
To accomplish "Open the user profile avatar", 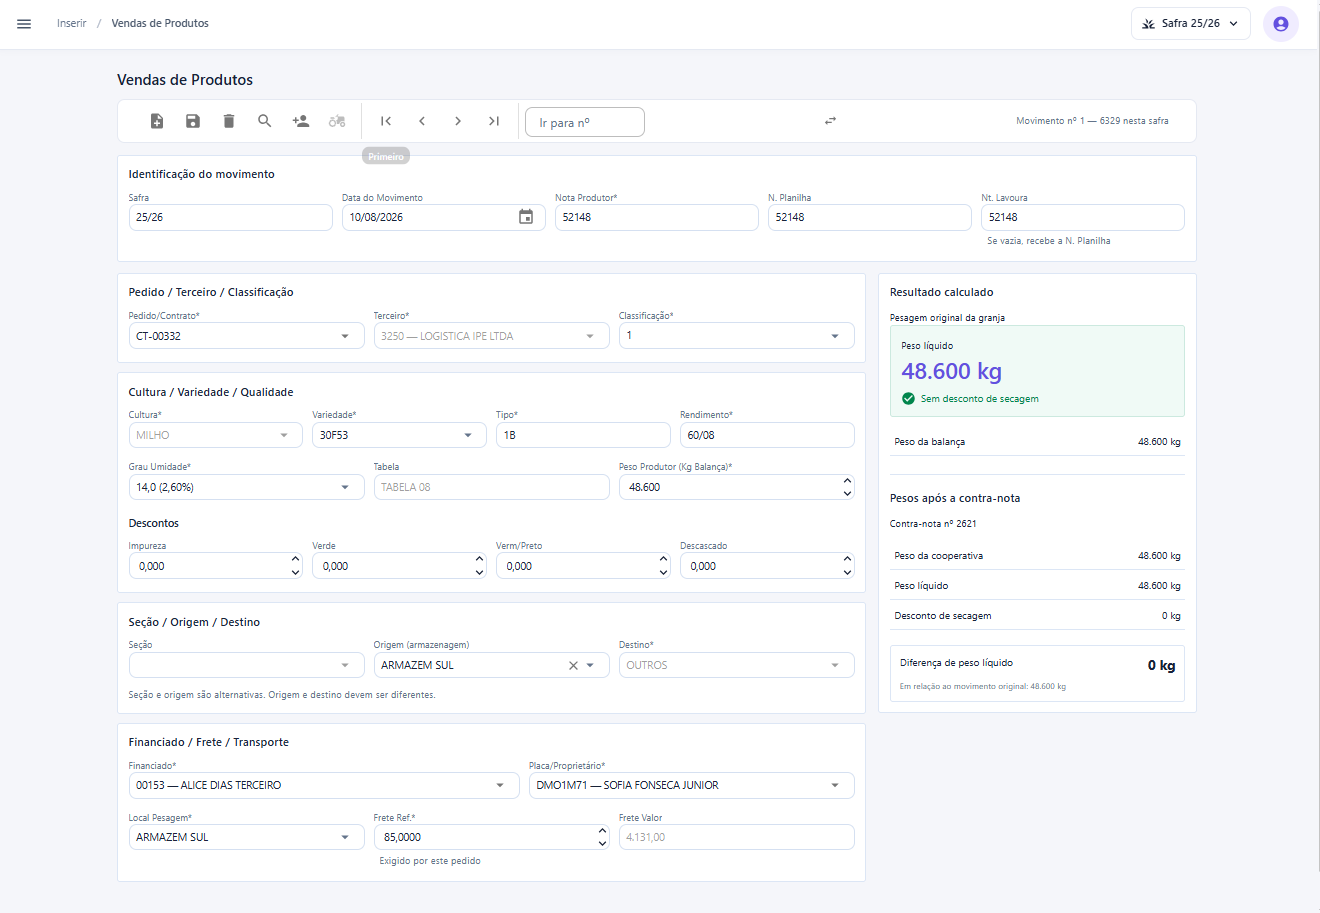I will pyautogui.click(x=1281, y=24).
